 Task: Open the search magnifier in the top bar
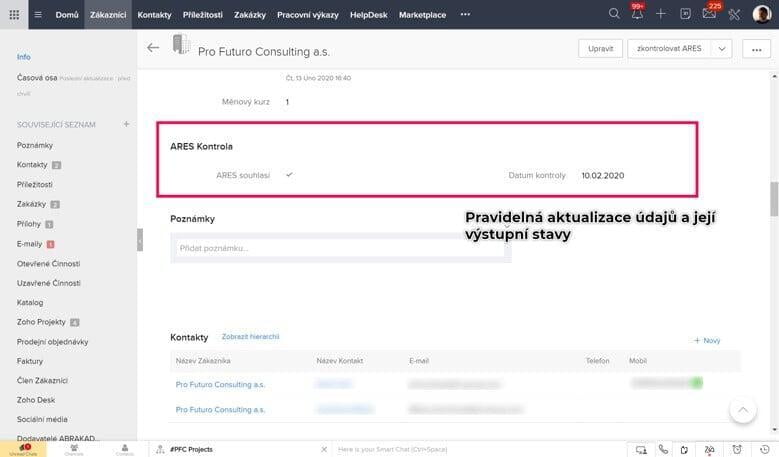point(614,13)
